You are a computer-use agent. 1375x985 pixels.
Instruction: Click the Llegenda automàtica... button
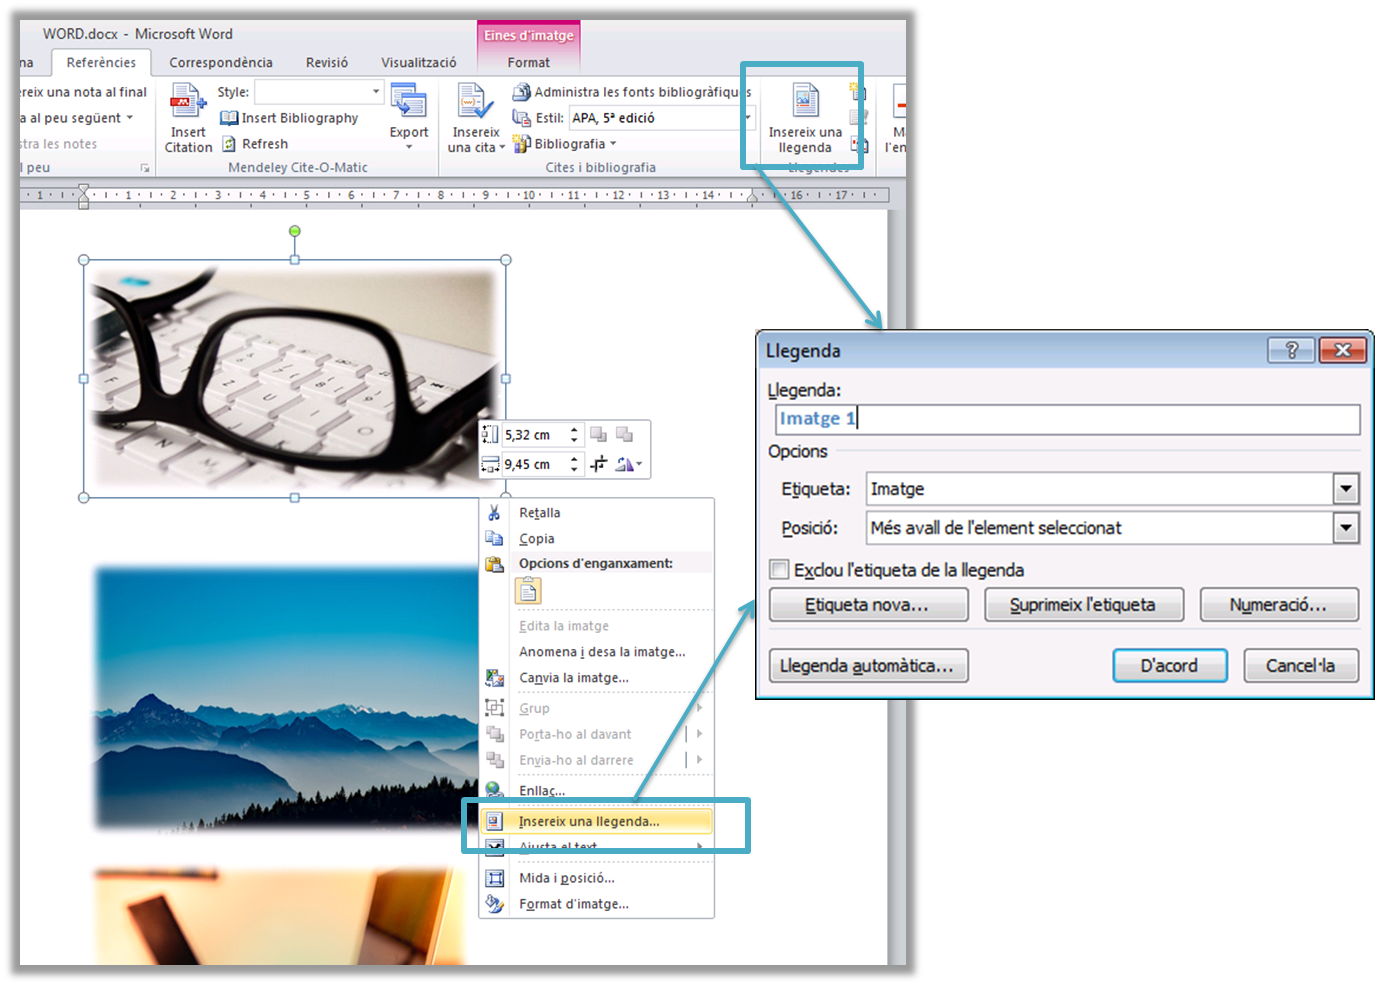[868, 666]
